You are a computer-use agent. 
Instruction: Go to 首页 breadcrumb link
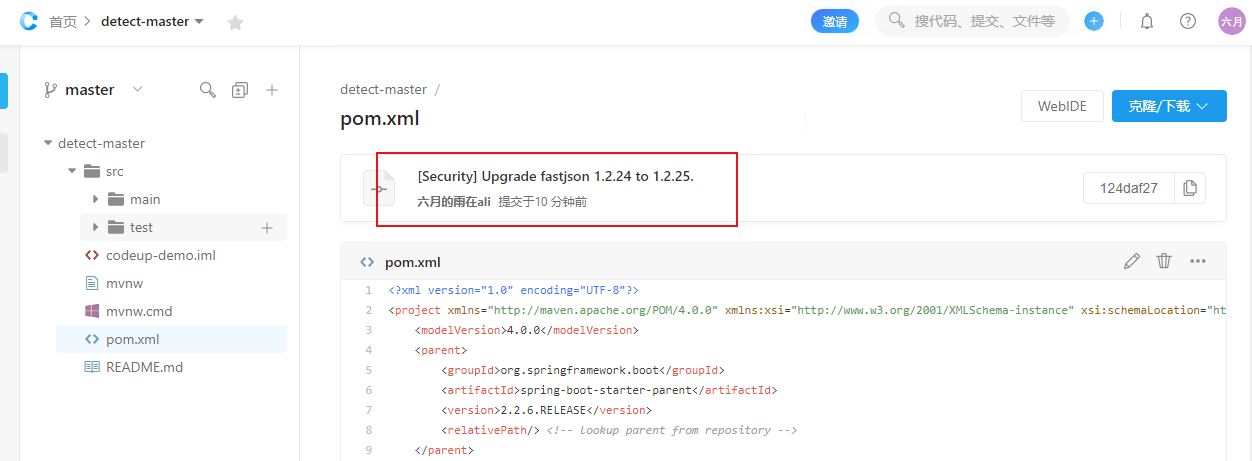pos(62,21)
